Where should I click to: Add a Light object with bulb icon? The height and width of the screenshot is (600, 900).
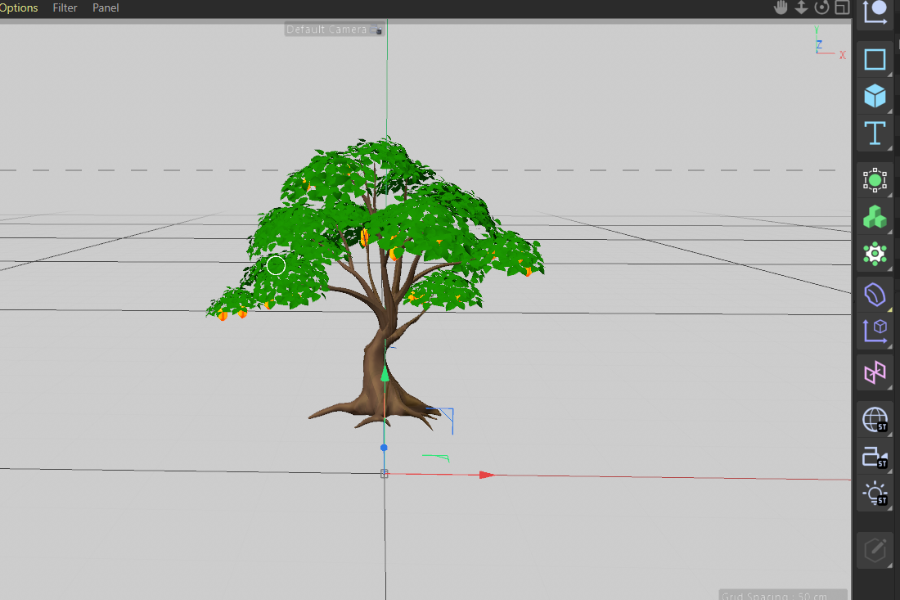875,494
